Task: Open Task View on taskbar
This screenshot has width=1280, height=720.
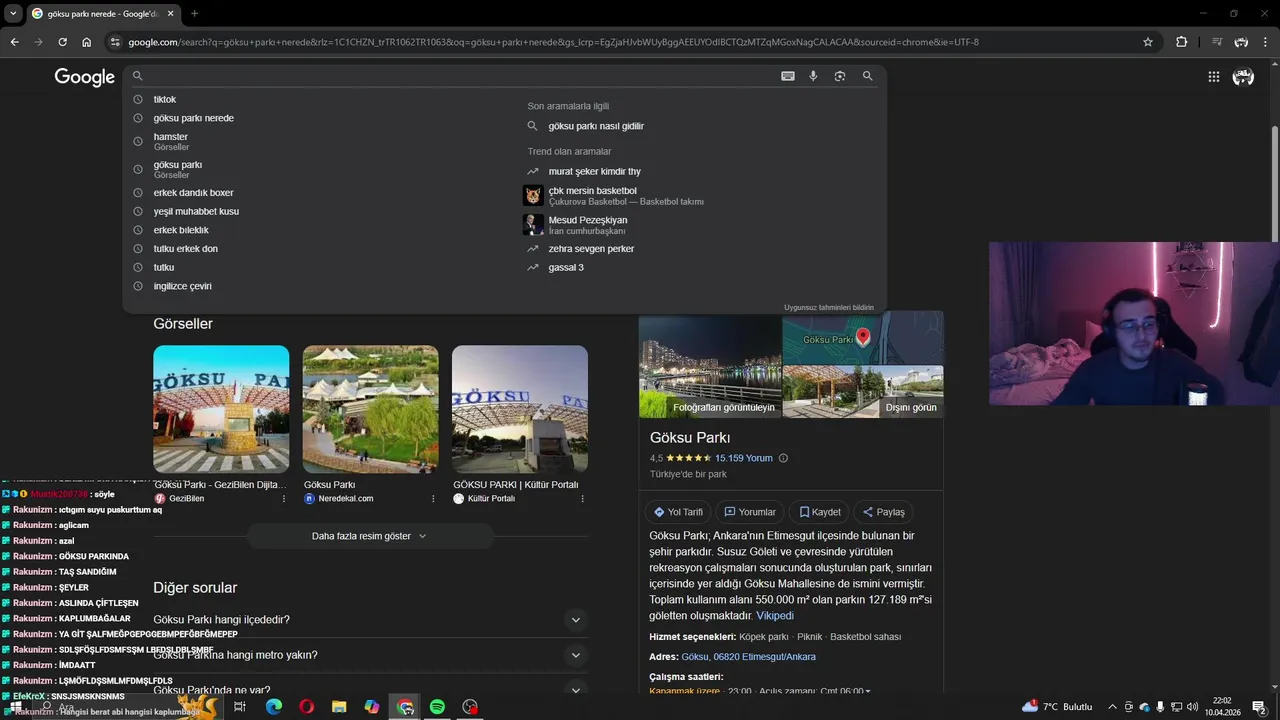Action: [240, 707]
